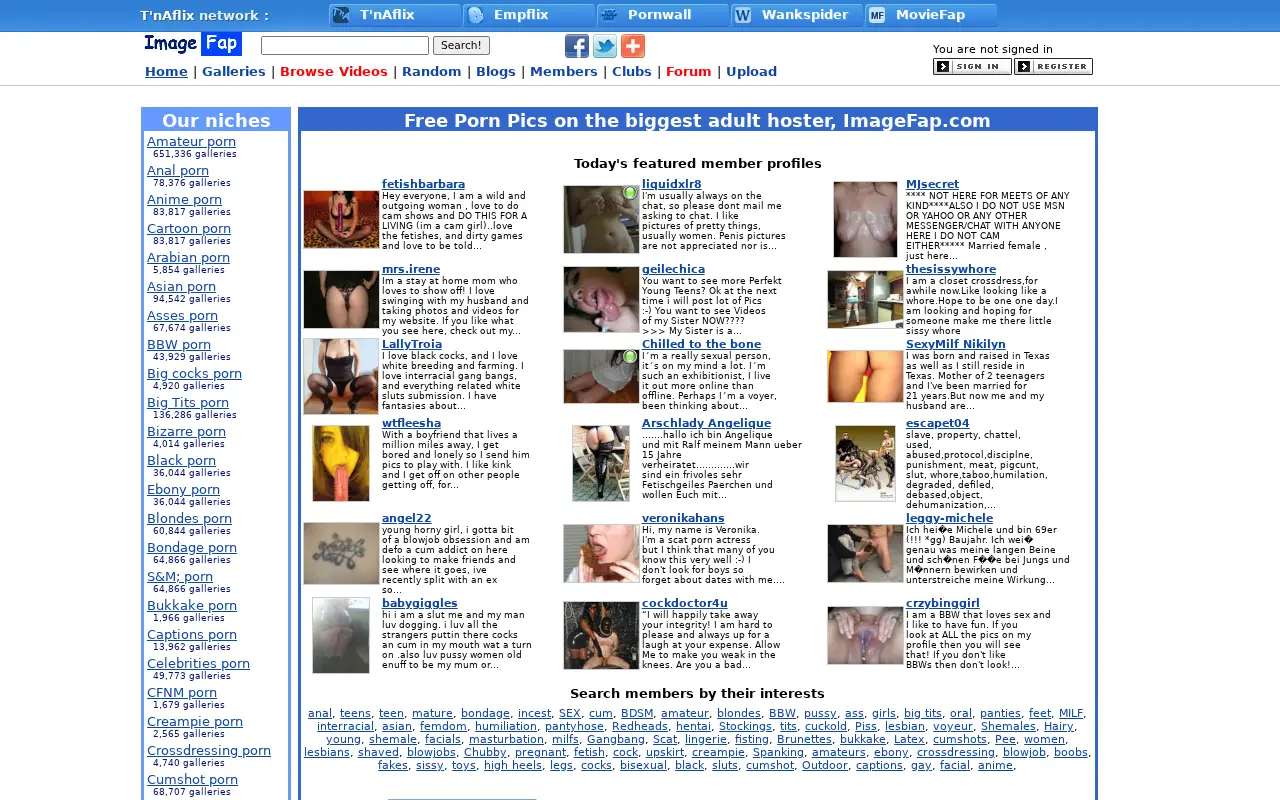The width and height of the screenshot is (1280, 800).
Task: Click the Twitter bird icon
Action: point(605,46)
